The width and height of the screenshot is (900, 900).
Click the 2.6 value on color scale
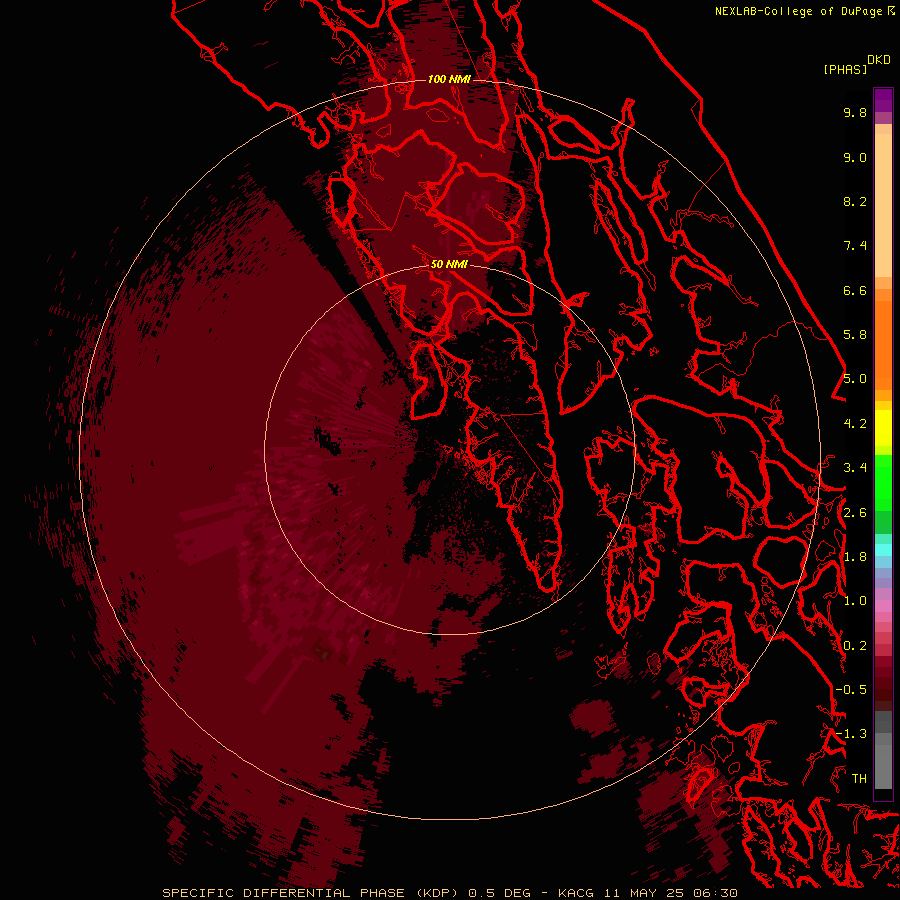(855, 513)
